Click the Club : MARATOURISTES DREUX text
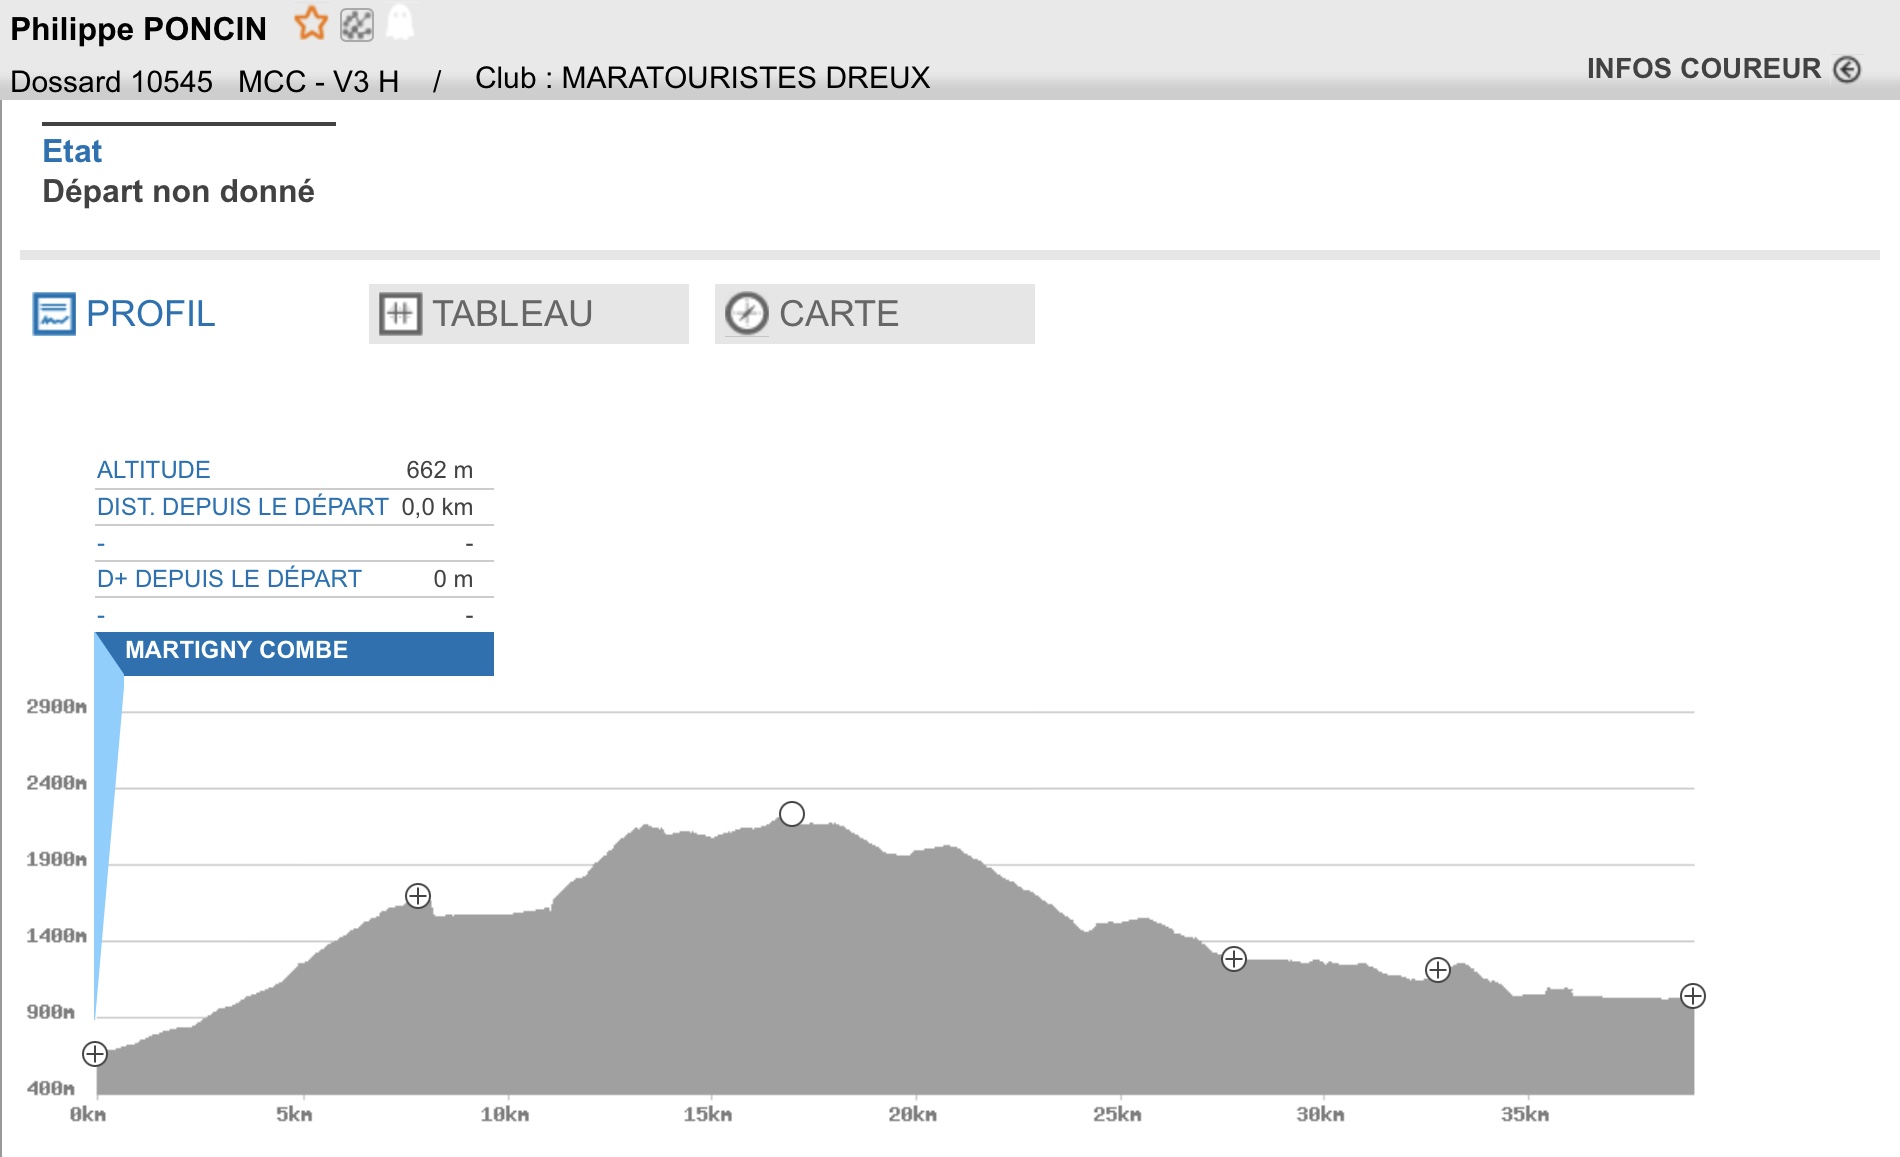Image resolution: width=1900 pixels, height=1157 pixels. click(702, 78)
